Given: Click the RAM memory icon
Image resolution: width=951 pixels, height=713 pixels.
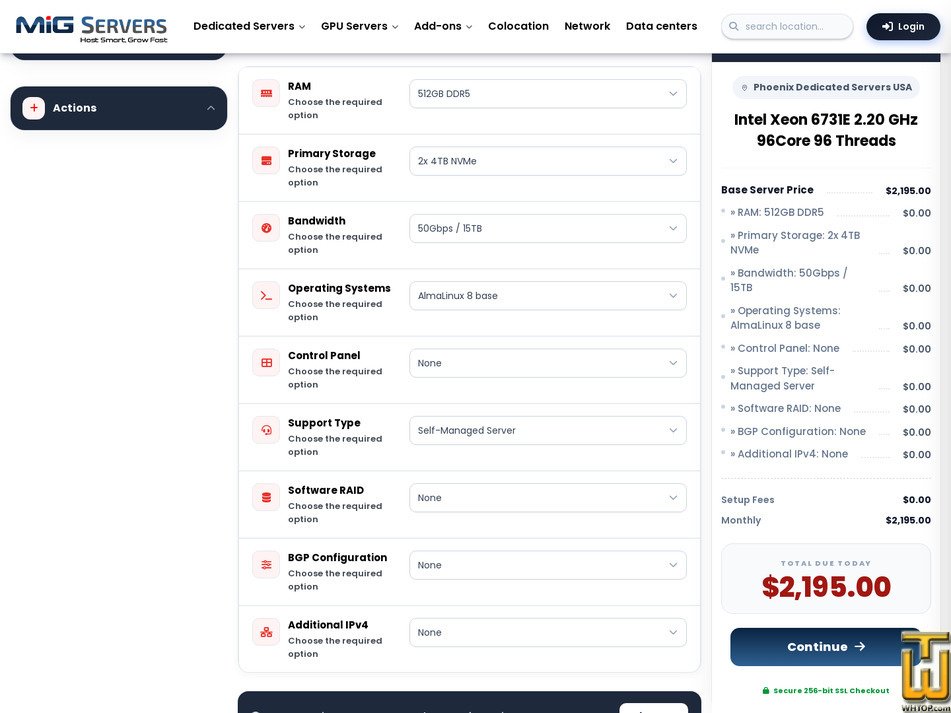Looking at the screenshot, I should tap(266, 93).
